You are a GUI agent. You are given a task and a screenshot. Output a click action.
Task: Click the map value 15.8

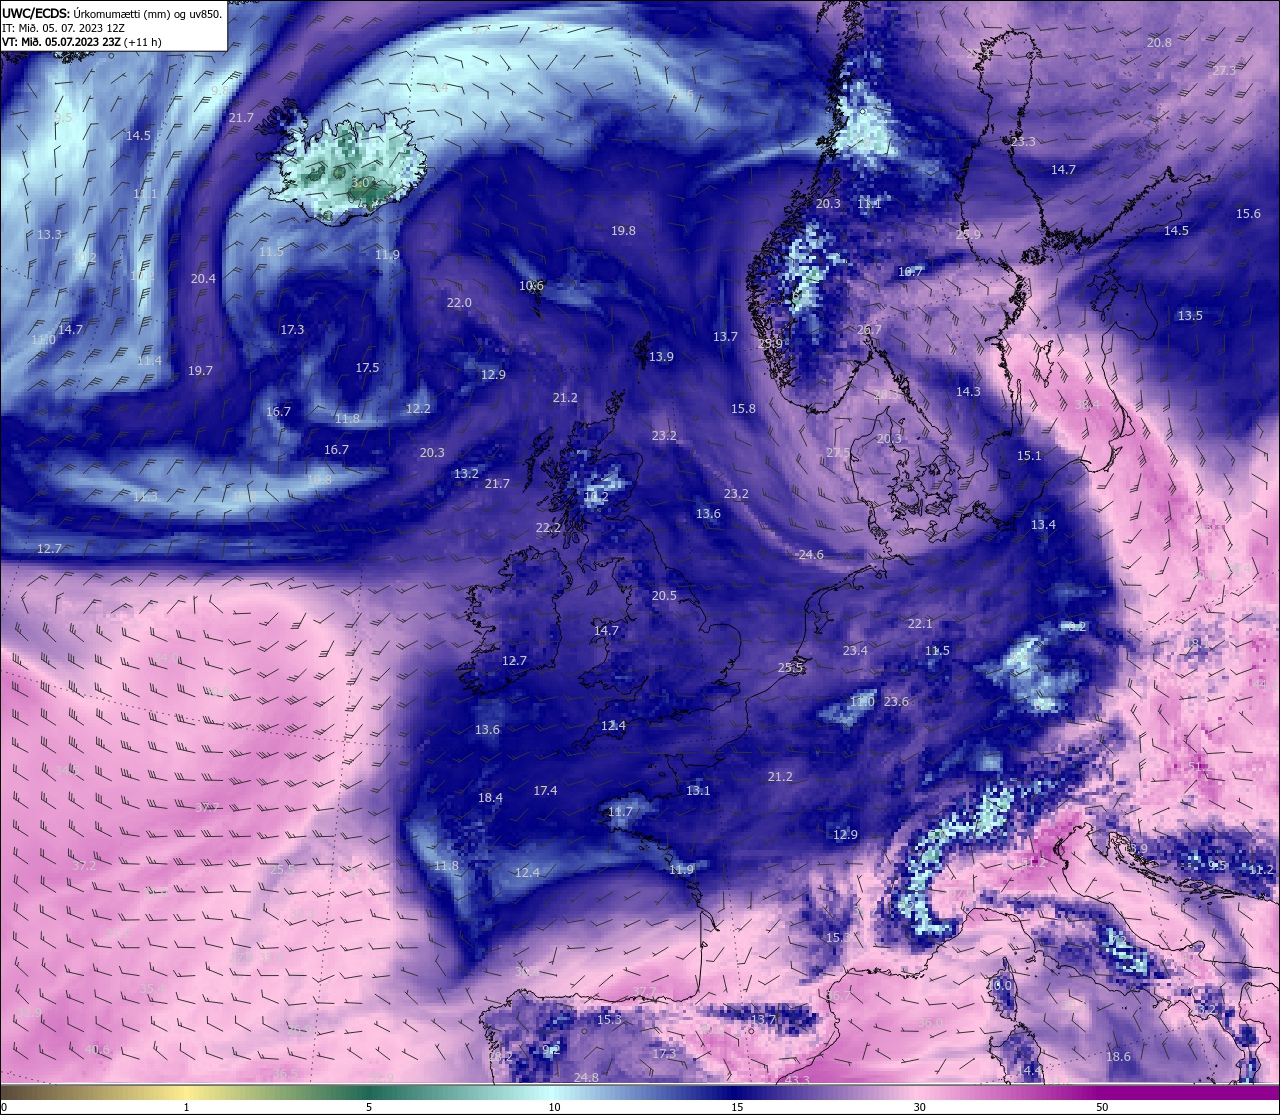[743, 409]
